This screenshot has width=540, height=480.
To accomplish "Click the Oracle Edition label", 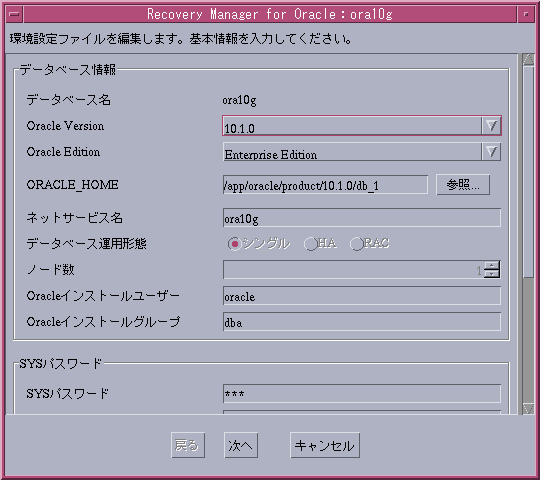I will [x=63, y=152].
